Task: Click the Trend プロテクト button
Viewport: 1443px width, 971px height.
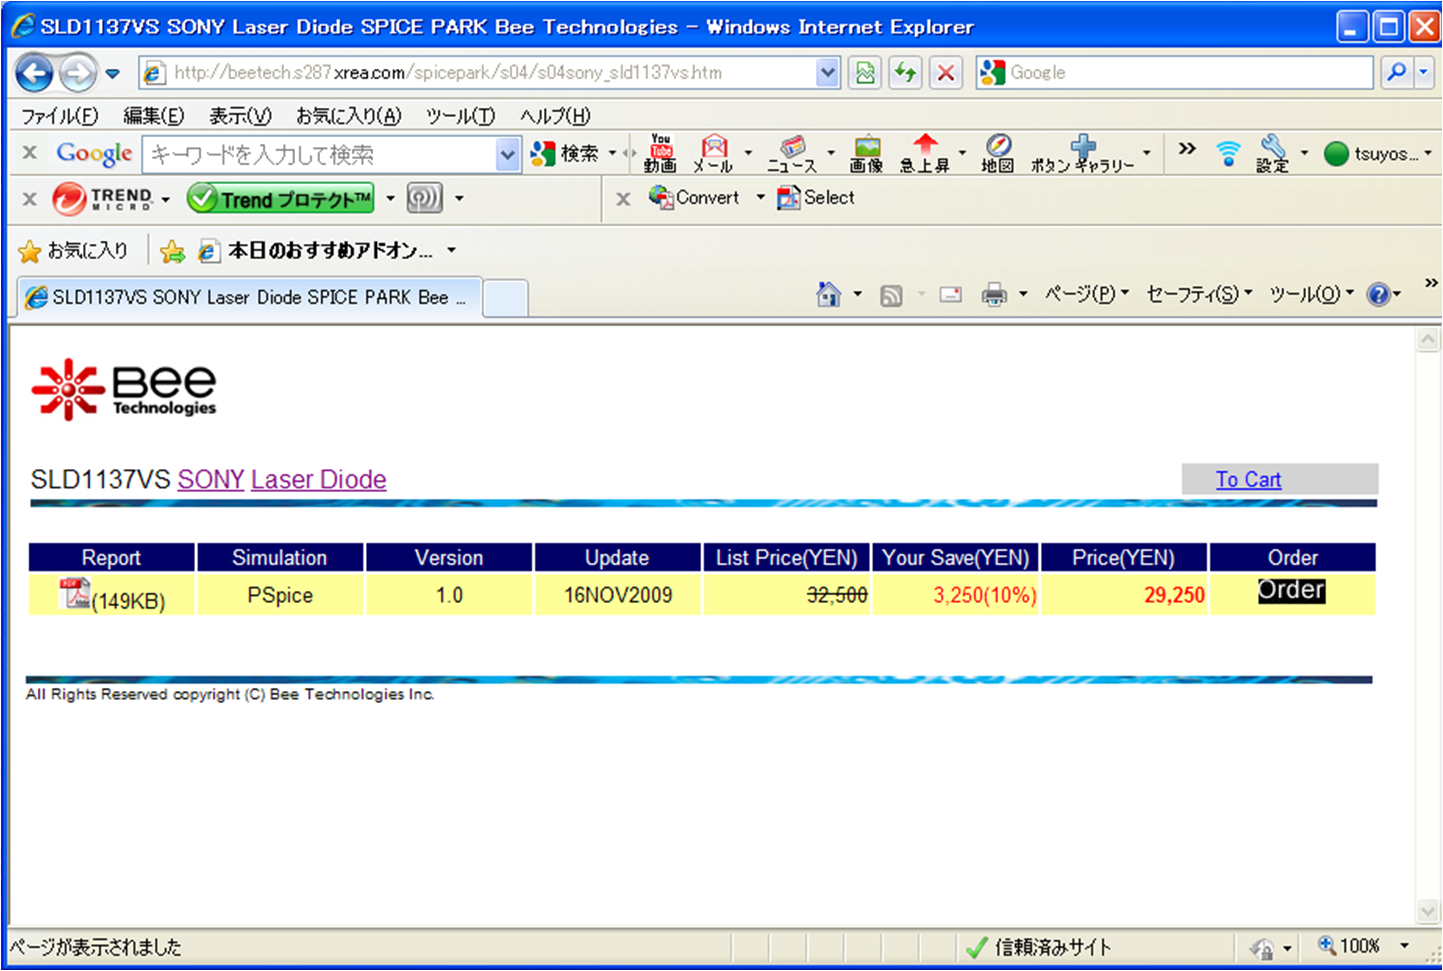Action: 281,199
